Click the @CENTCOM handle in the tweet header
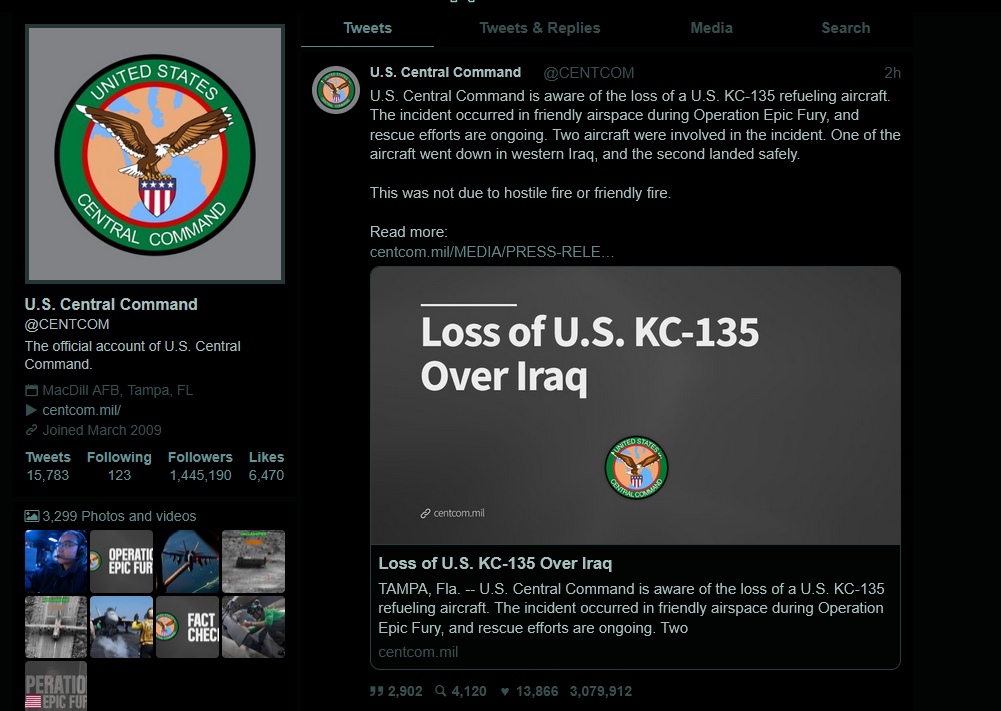The image size is (1001, 711). (589, 73)
